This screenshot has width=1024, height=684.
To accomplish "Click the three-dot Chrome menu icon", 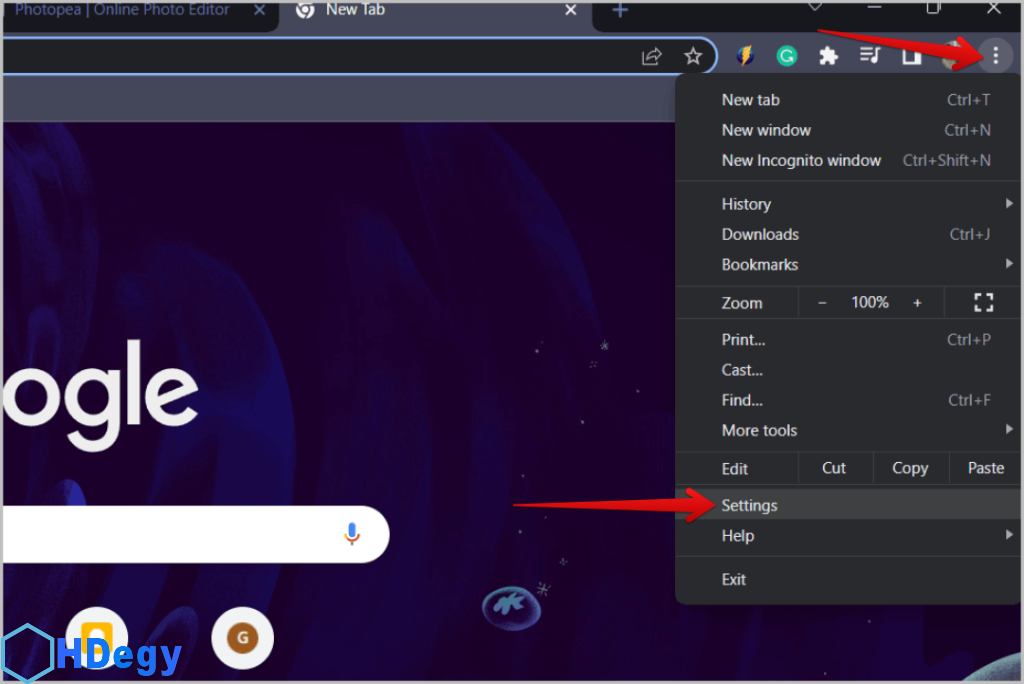I will click(x=994, y=56).
